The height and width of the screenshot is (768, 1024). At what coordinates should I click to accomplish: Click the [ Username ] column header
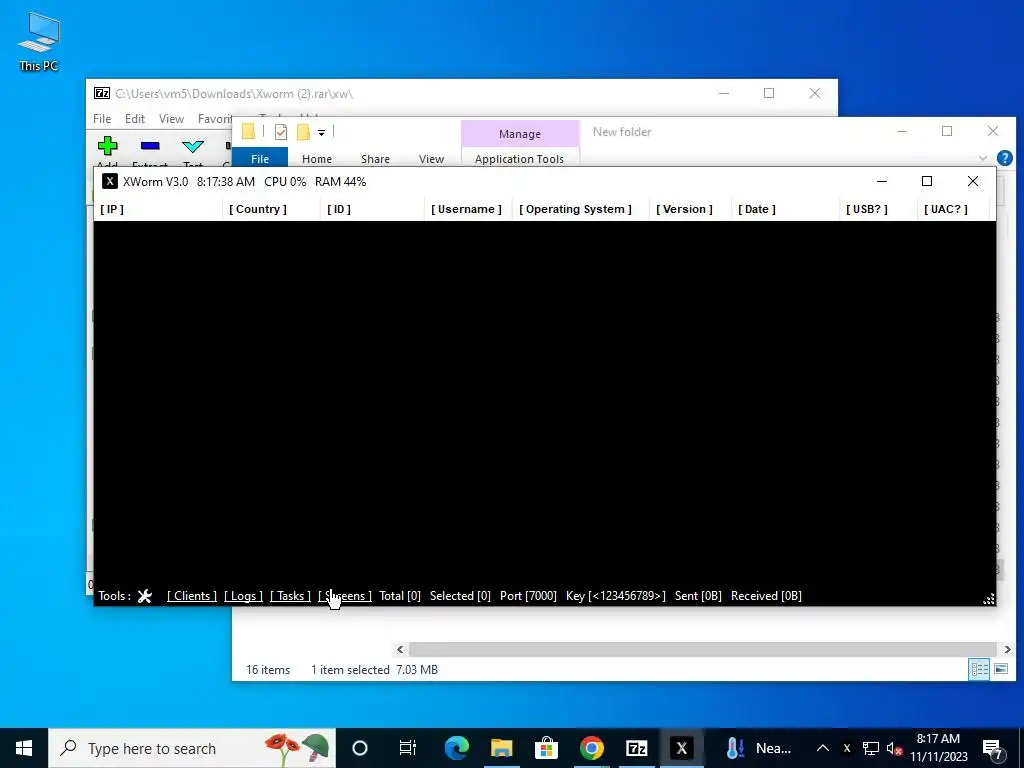click(x=466, y=209)
